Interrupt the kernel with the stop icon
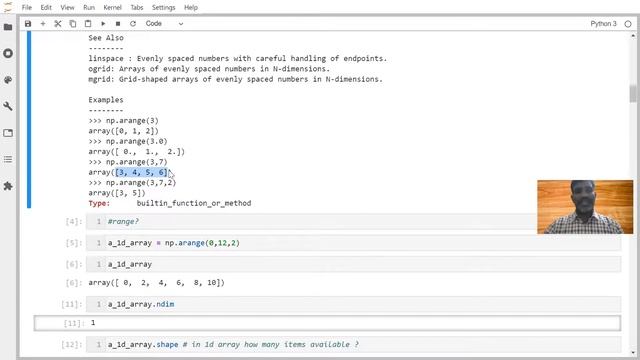Screen dimensions: 640x360 tap(118, 24)
